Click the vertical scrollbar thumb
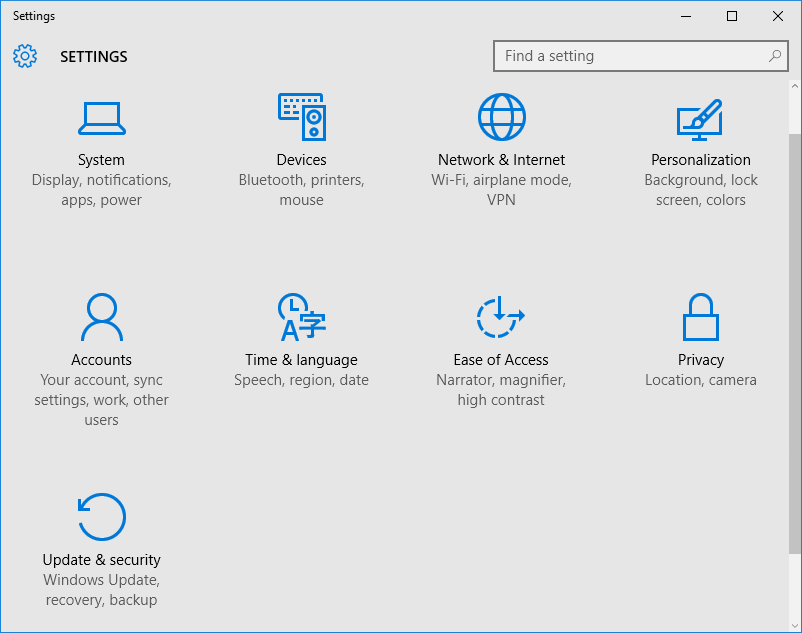Screen dimensions: 802x633 [x=795, y=343]
